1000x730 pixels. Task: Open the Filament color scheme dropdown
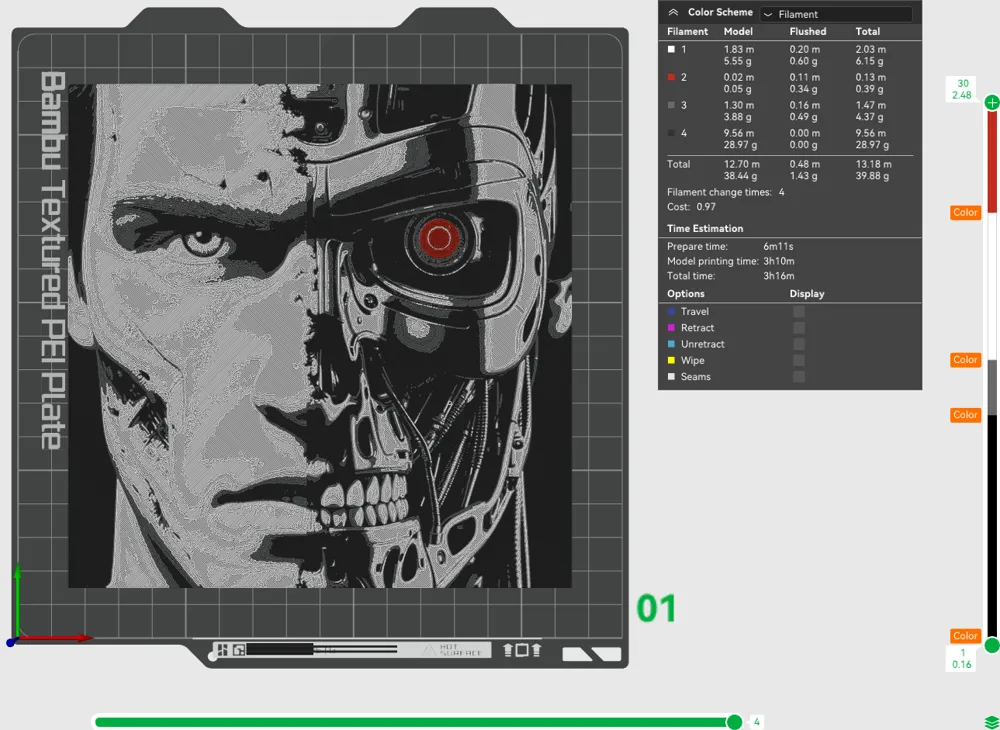coord(838,12)
